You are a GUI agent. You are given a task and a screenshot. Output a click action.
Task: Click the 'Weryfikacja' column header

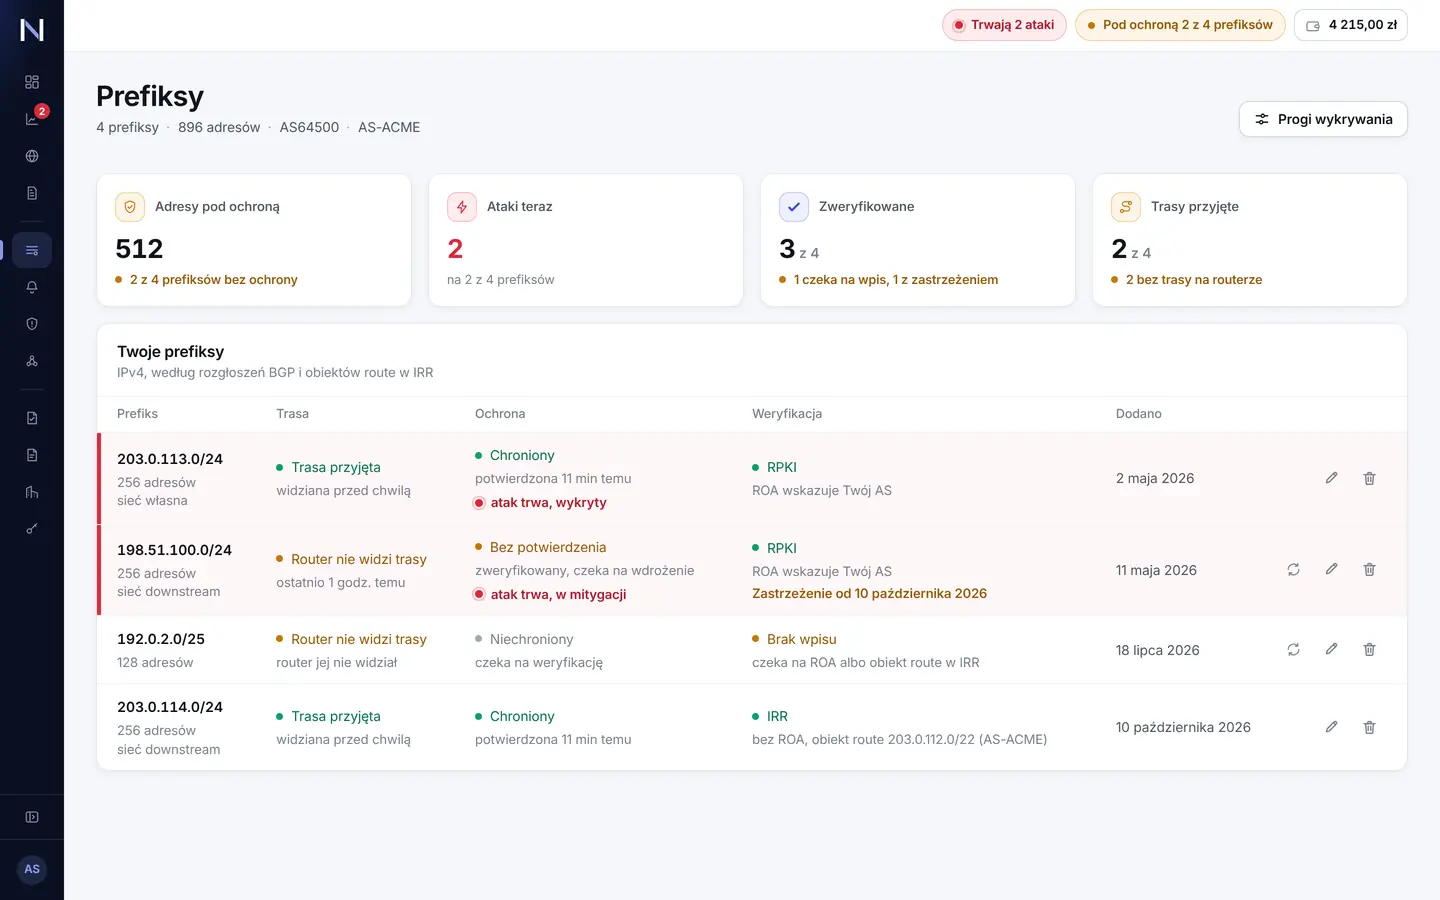click(x=787, y=414)
